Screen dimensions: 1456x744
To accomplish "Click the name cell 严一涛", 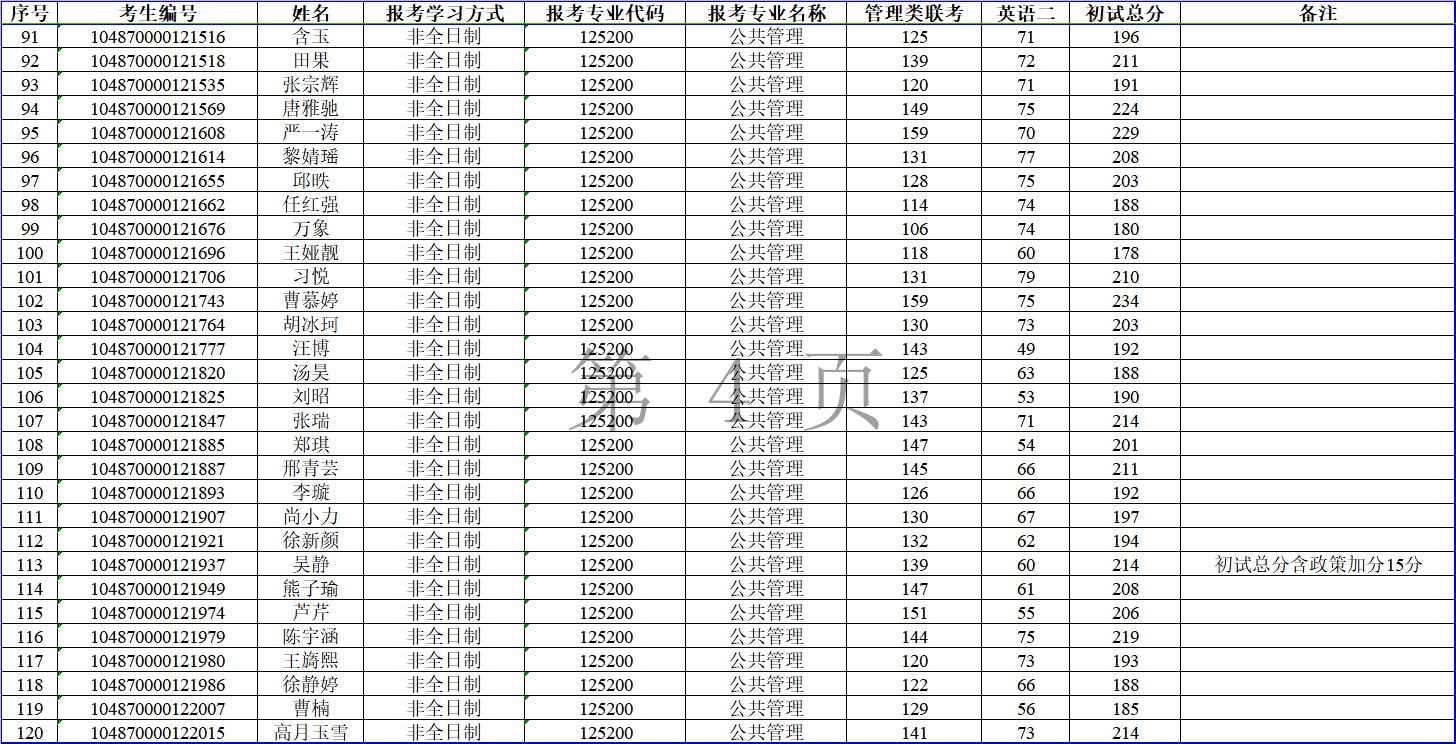I will pyautogui.click(x=311, y=133).
